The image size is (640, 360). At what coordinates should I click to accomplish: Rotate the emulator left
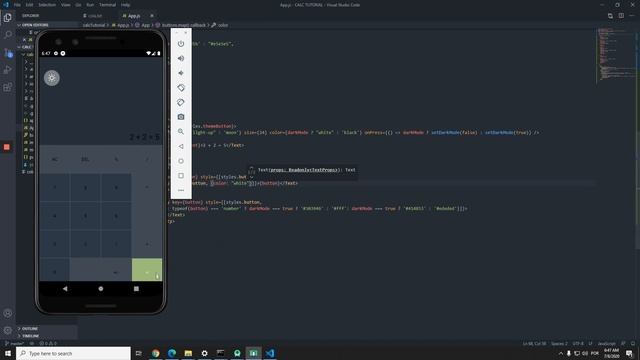181,88
